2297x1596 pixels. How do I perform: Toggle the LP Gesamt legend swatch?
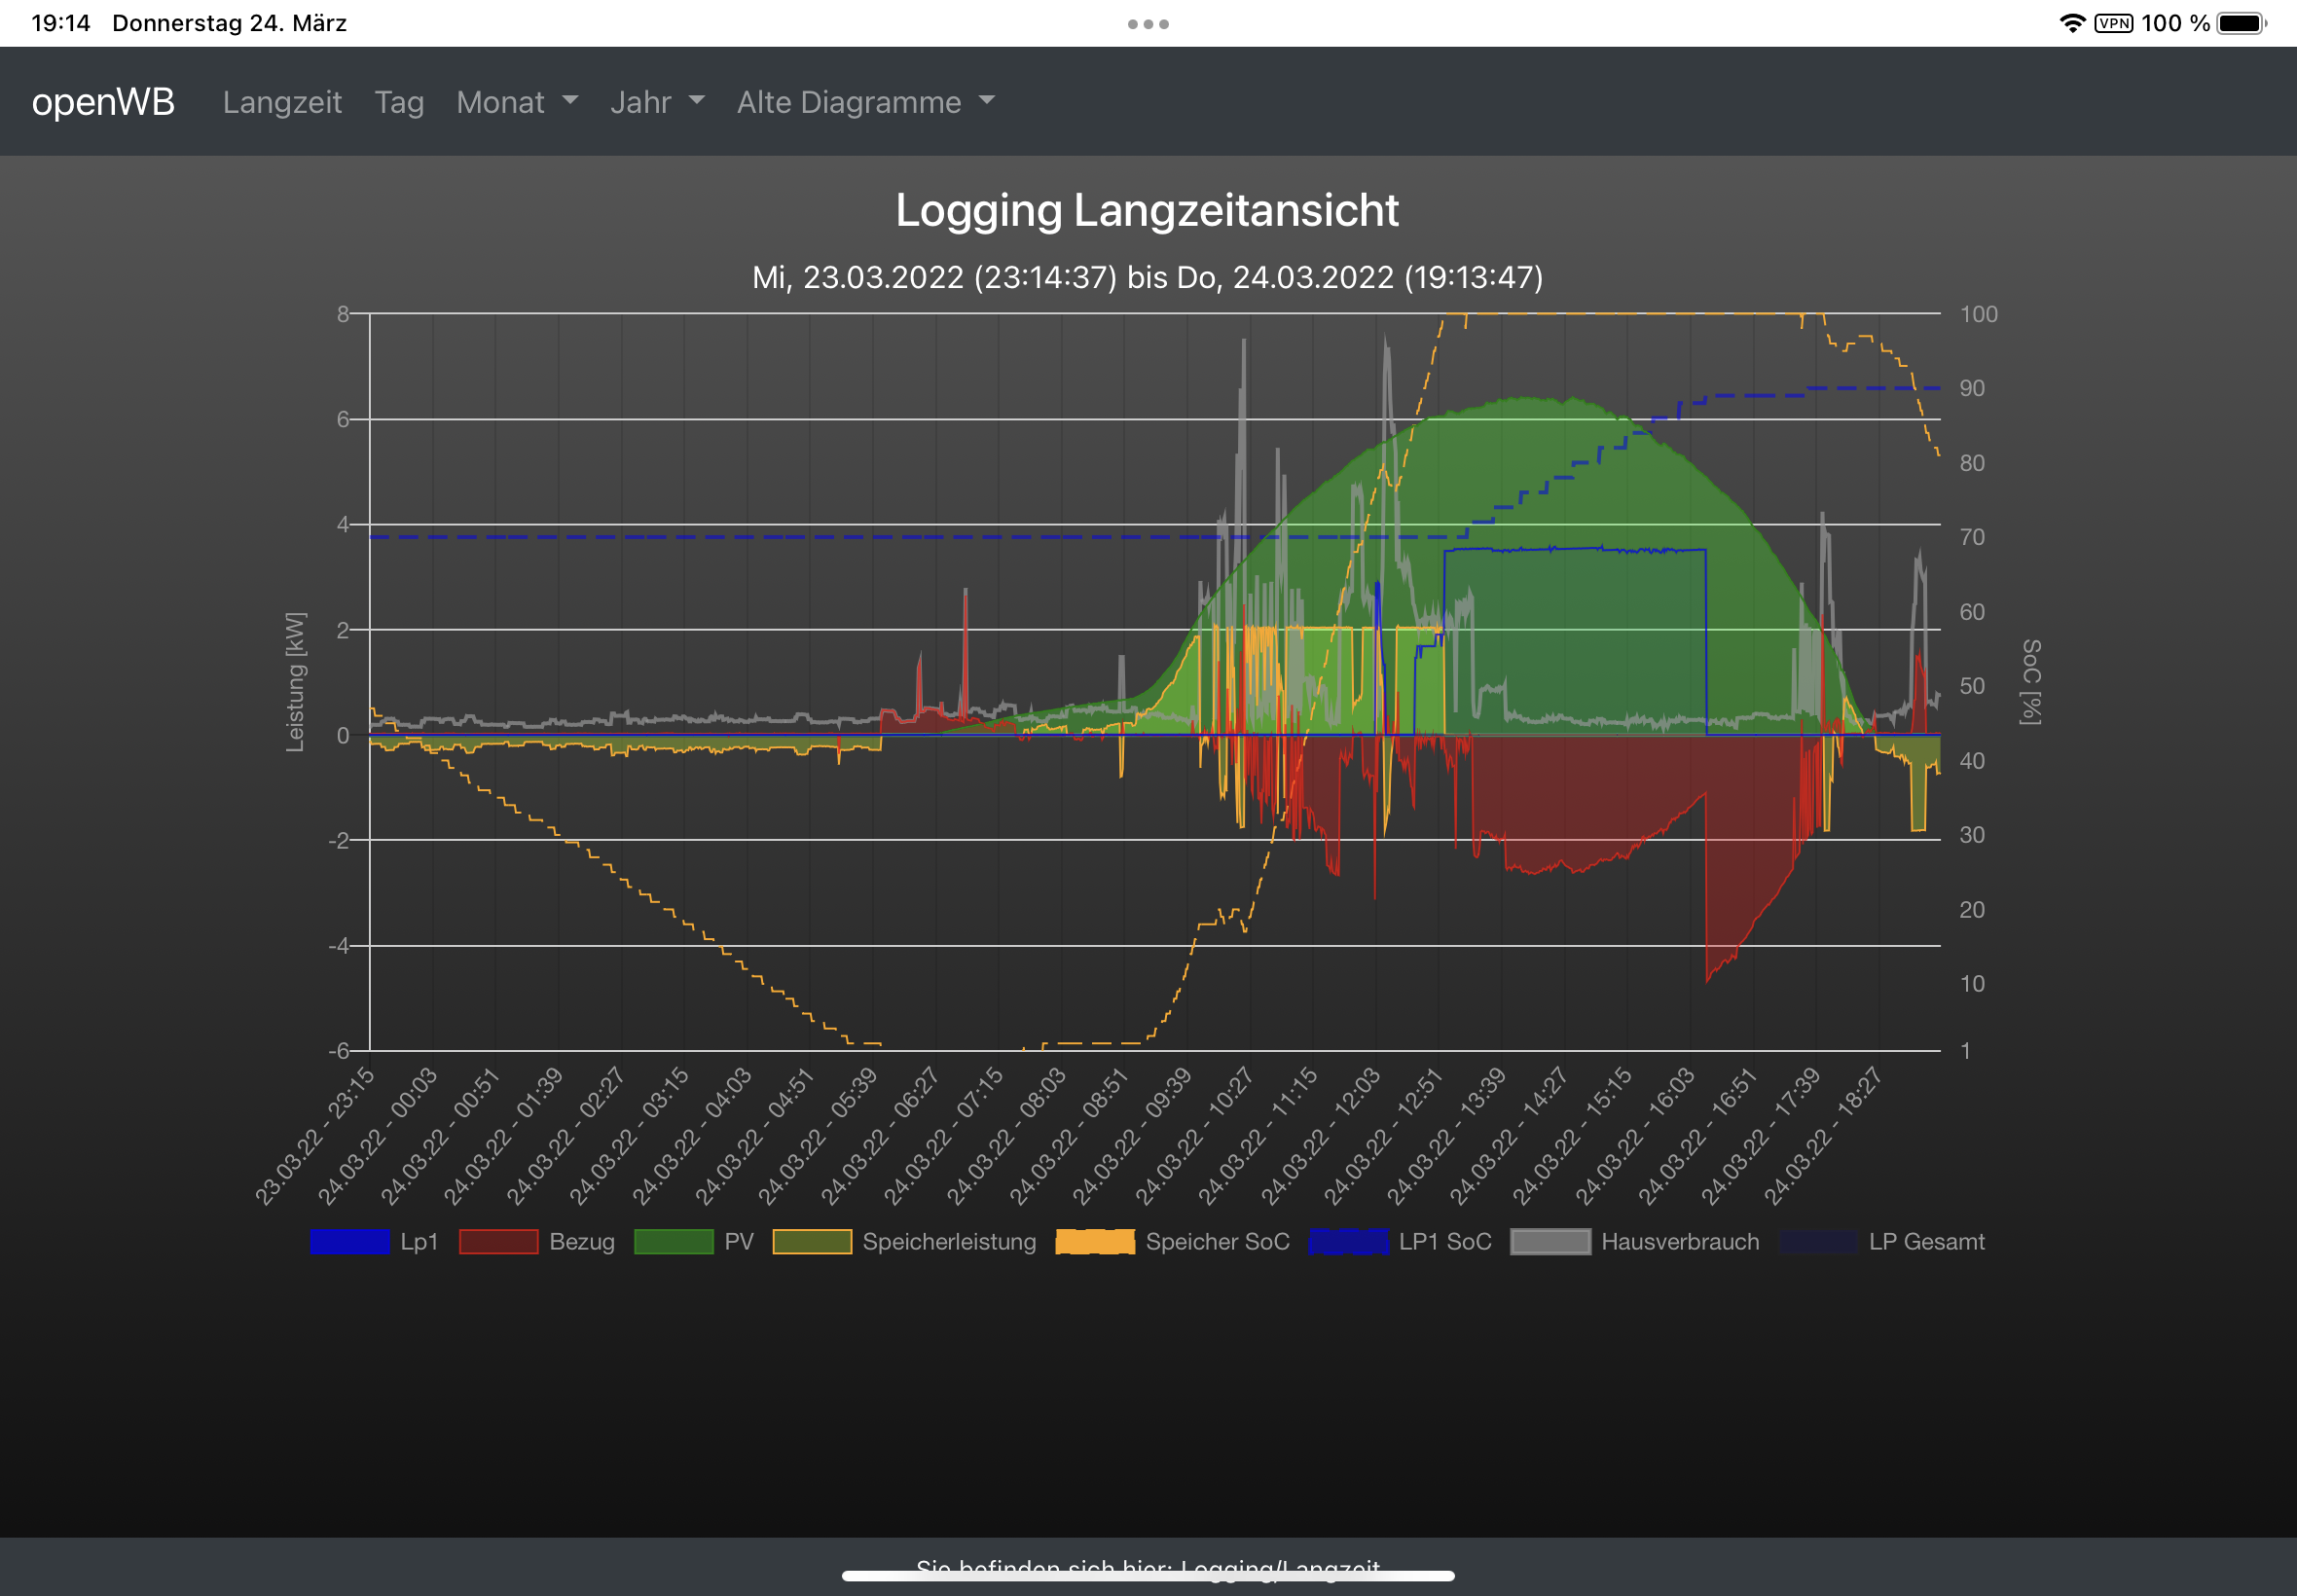pos(1817,1241)
